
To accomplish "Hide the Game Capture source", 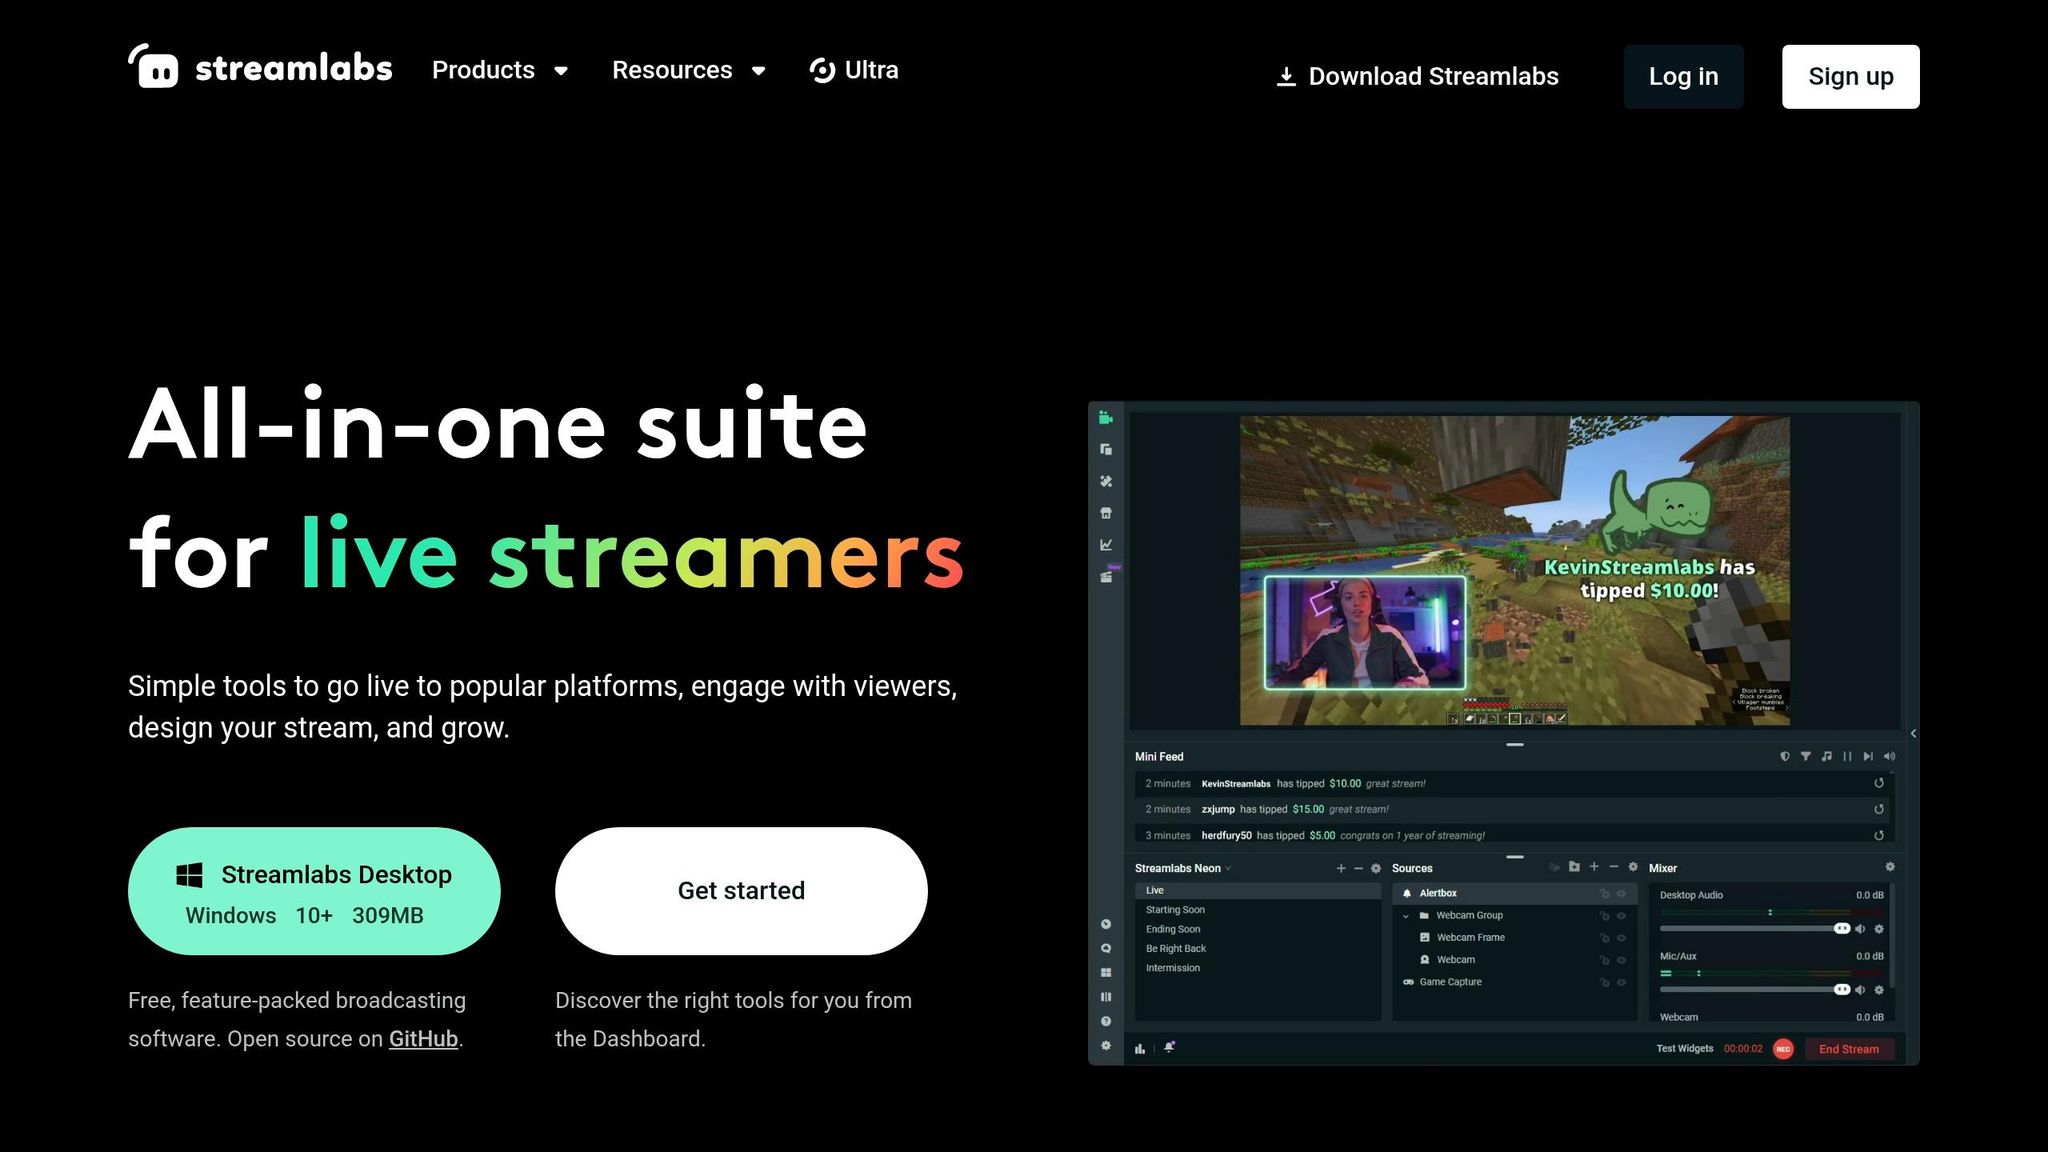I will pyautogui.click(x=1622, y=981).
